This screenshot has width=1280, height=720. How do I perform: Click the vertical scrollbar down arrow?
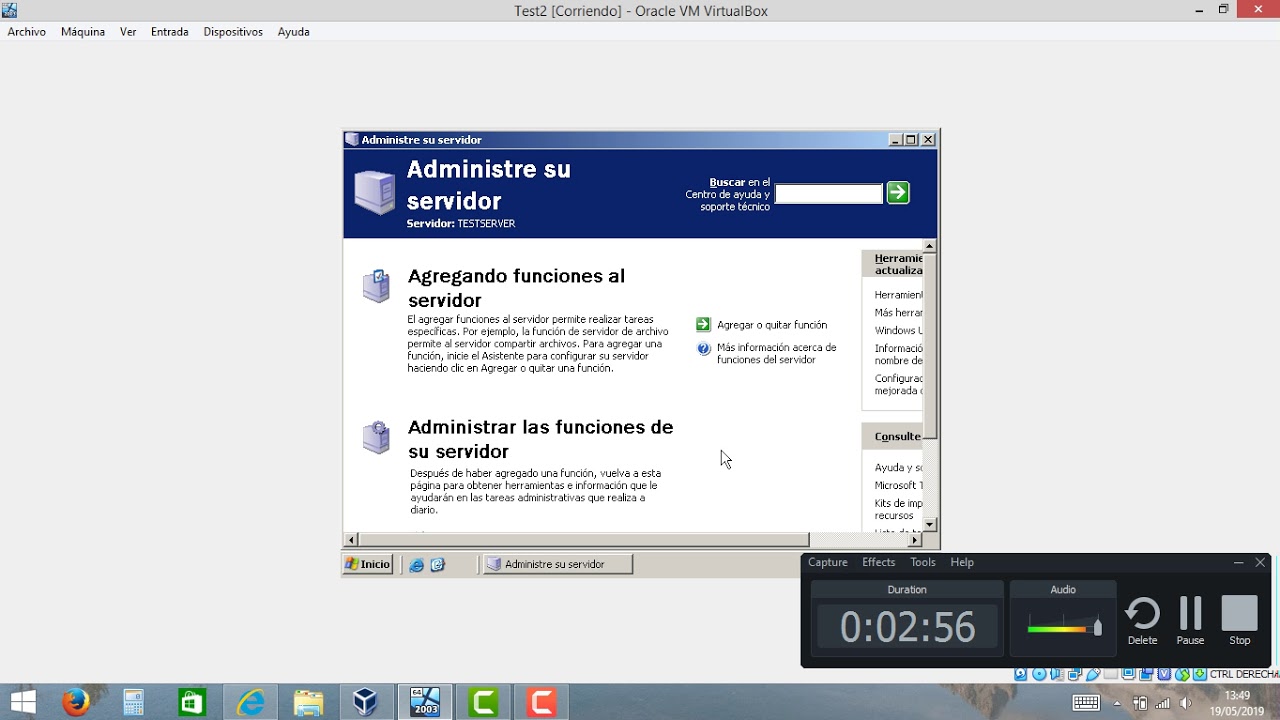[930, 524]
